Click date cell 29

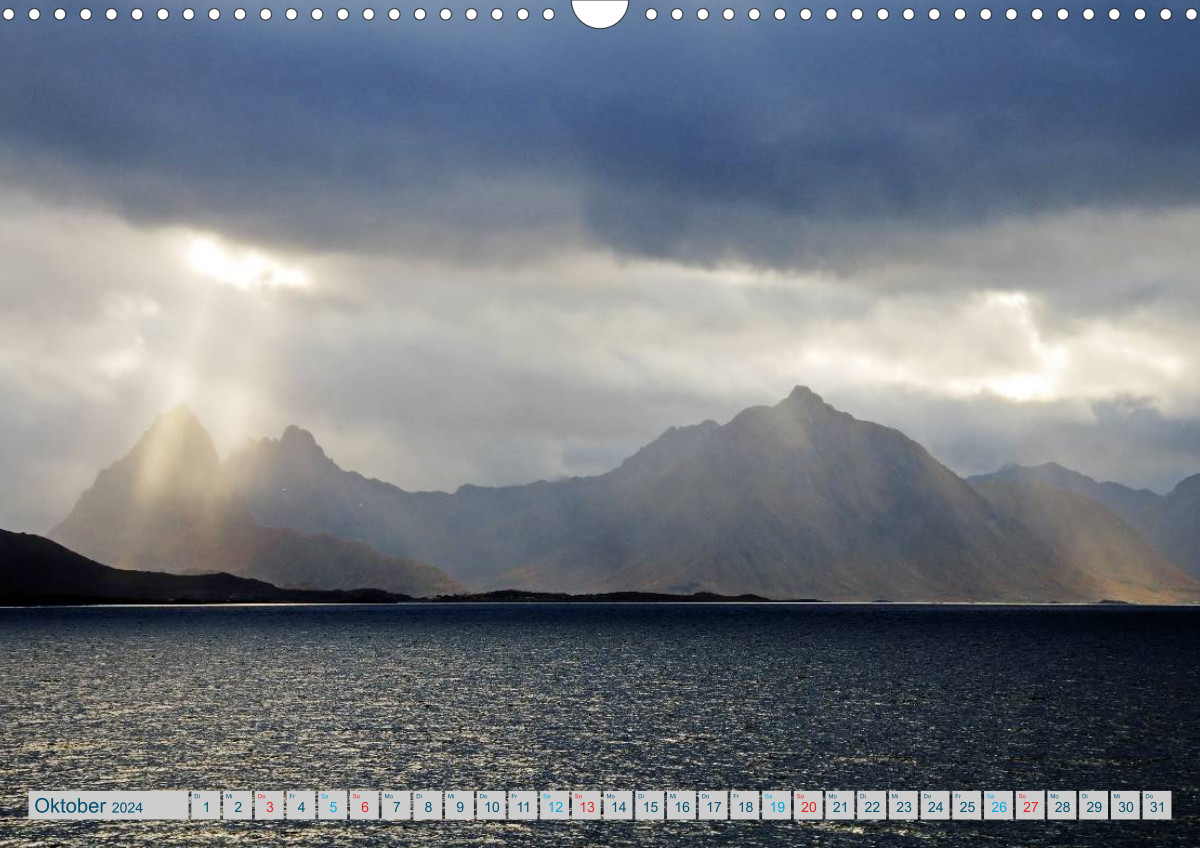click(x=1094, y=806)
